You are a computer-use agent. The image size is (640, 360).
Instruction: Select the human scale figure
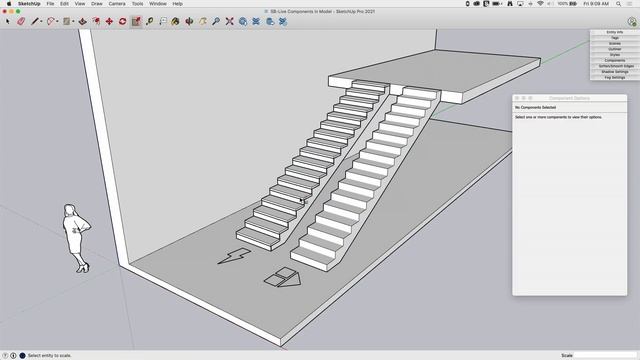point(76,238)
